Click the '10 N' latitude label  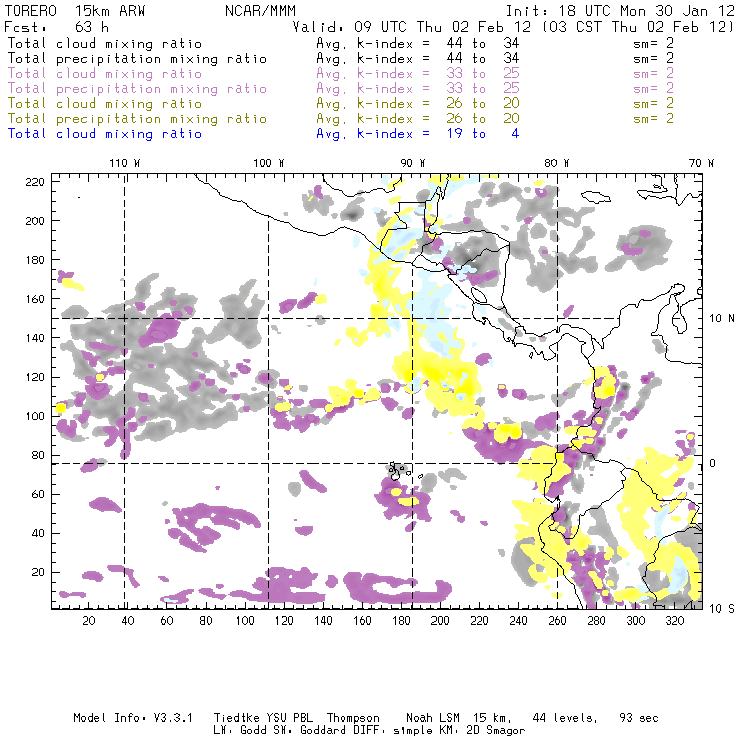[722, 319]
